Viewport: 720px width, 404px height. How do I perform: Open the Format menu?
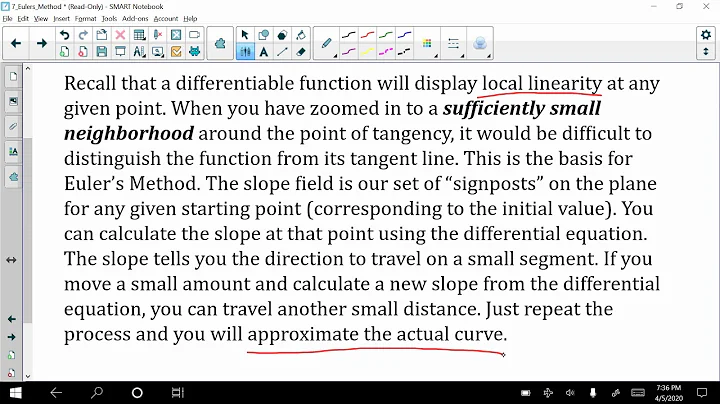tap(85, 19)
